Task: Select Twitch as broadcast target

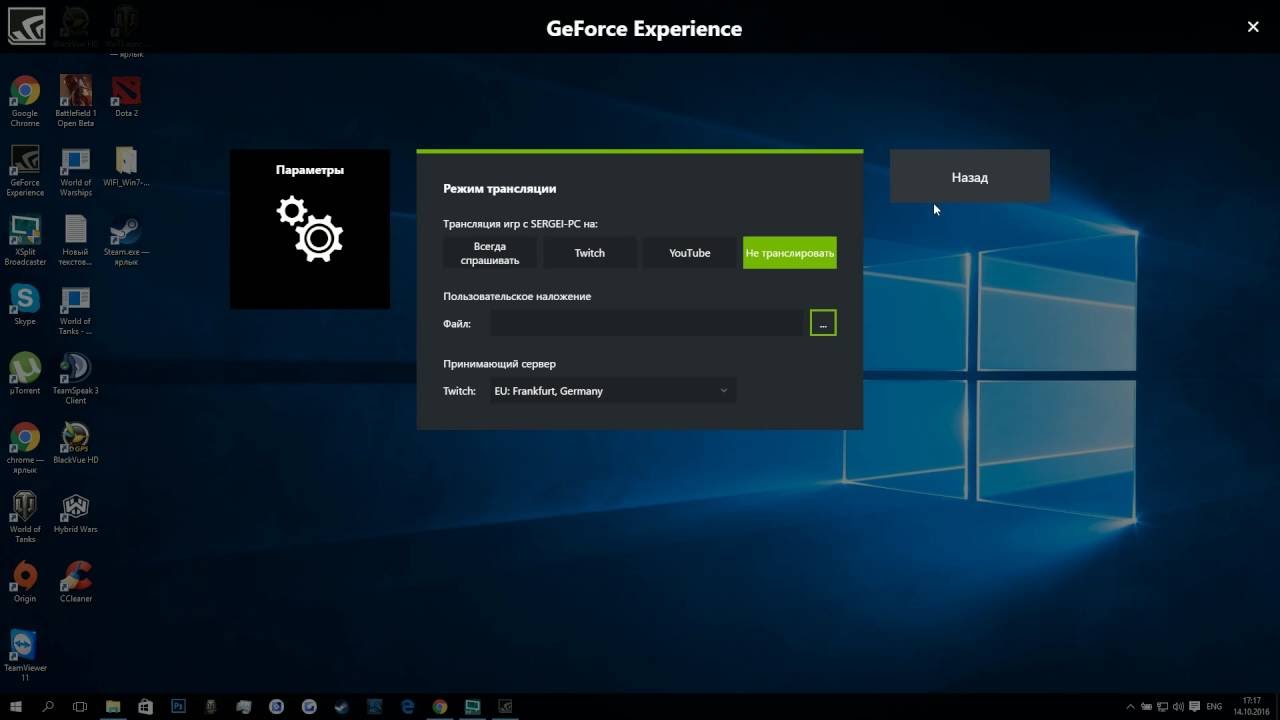Action: [x=590, y=253]
